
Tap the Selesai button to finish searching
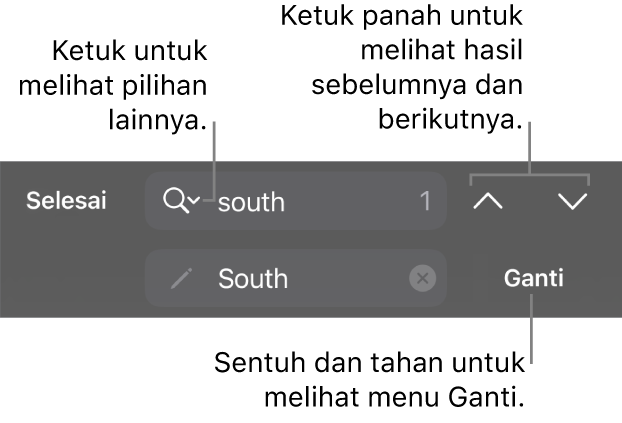coord(66,200)
